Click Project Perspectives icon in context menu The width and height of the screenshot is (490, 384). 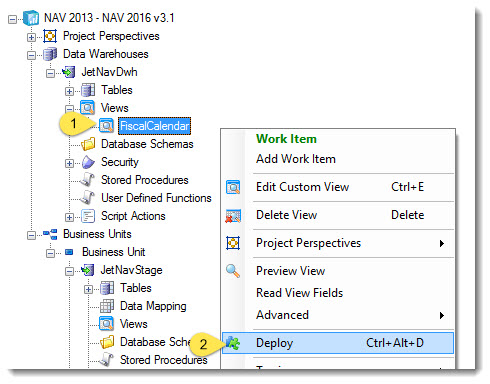tap(233, 243)
